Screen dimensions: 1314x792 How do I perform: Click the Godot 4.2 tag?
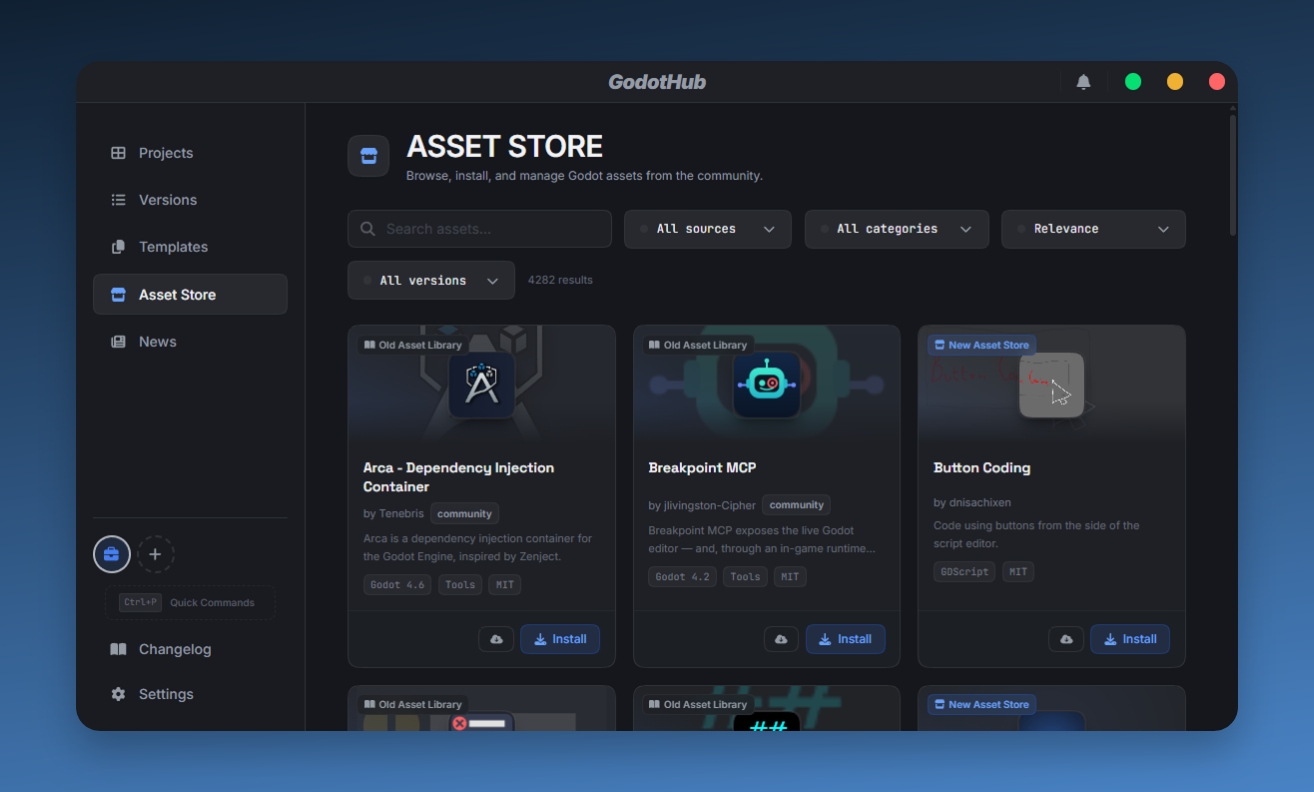682,577
